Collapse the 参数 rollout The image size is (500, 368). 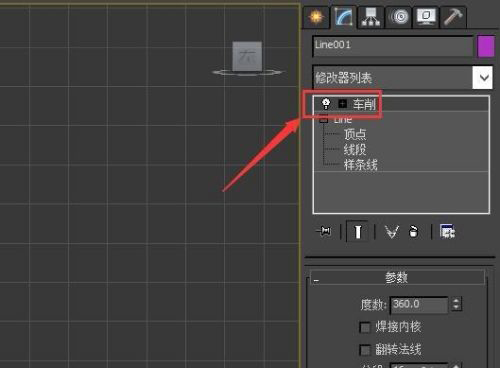click(397, 277)
